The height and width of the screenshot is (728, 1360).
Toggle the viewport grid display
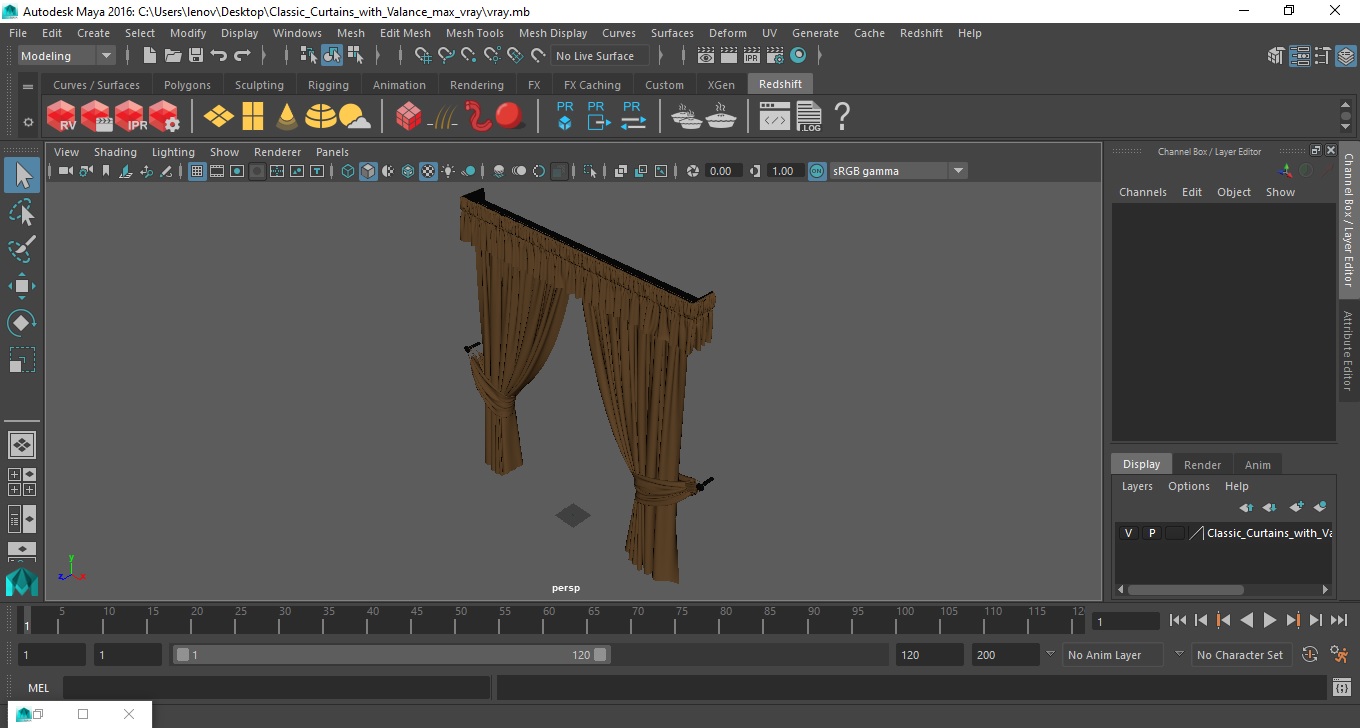197,171
